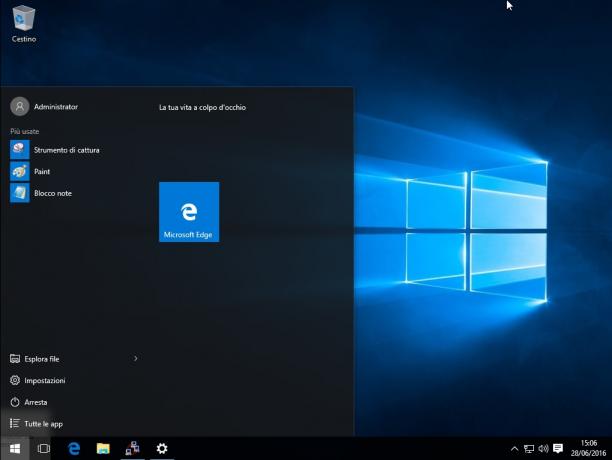Screen dimensions: 612x460
Task: Click the volume speaker tray icon
Action: (x=543, y=449)
